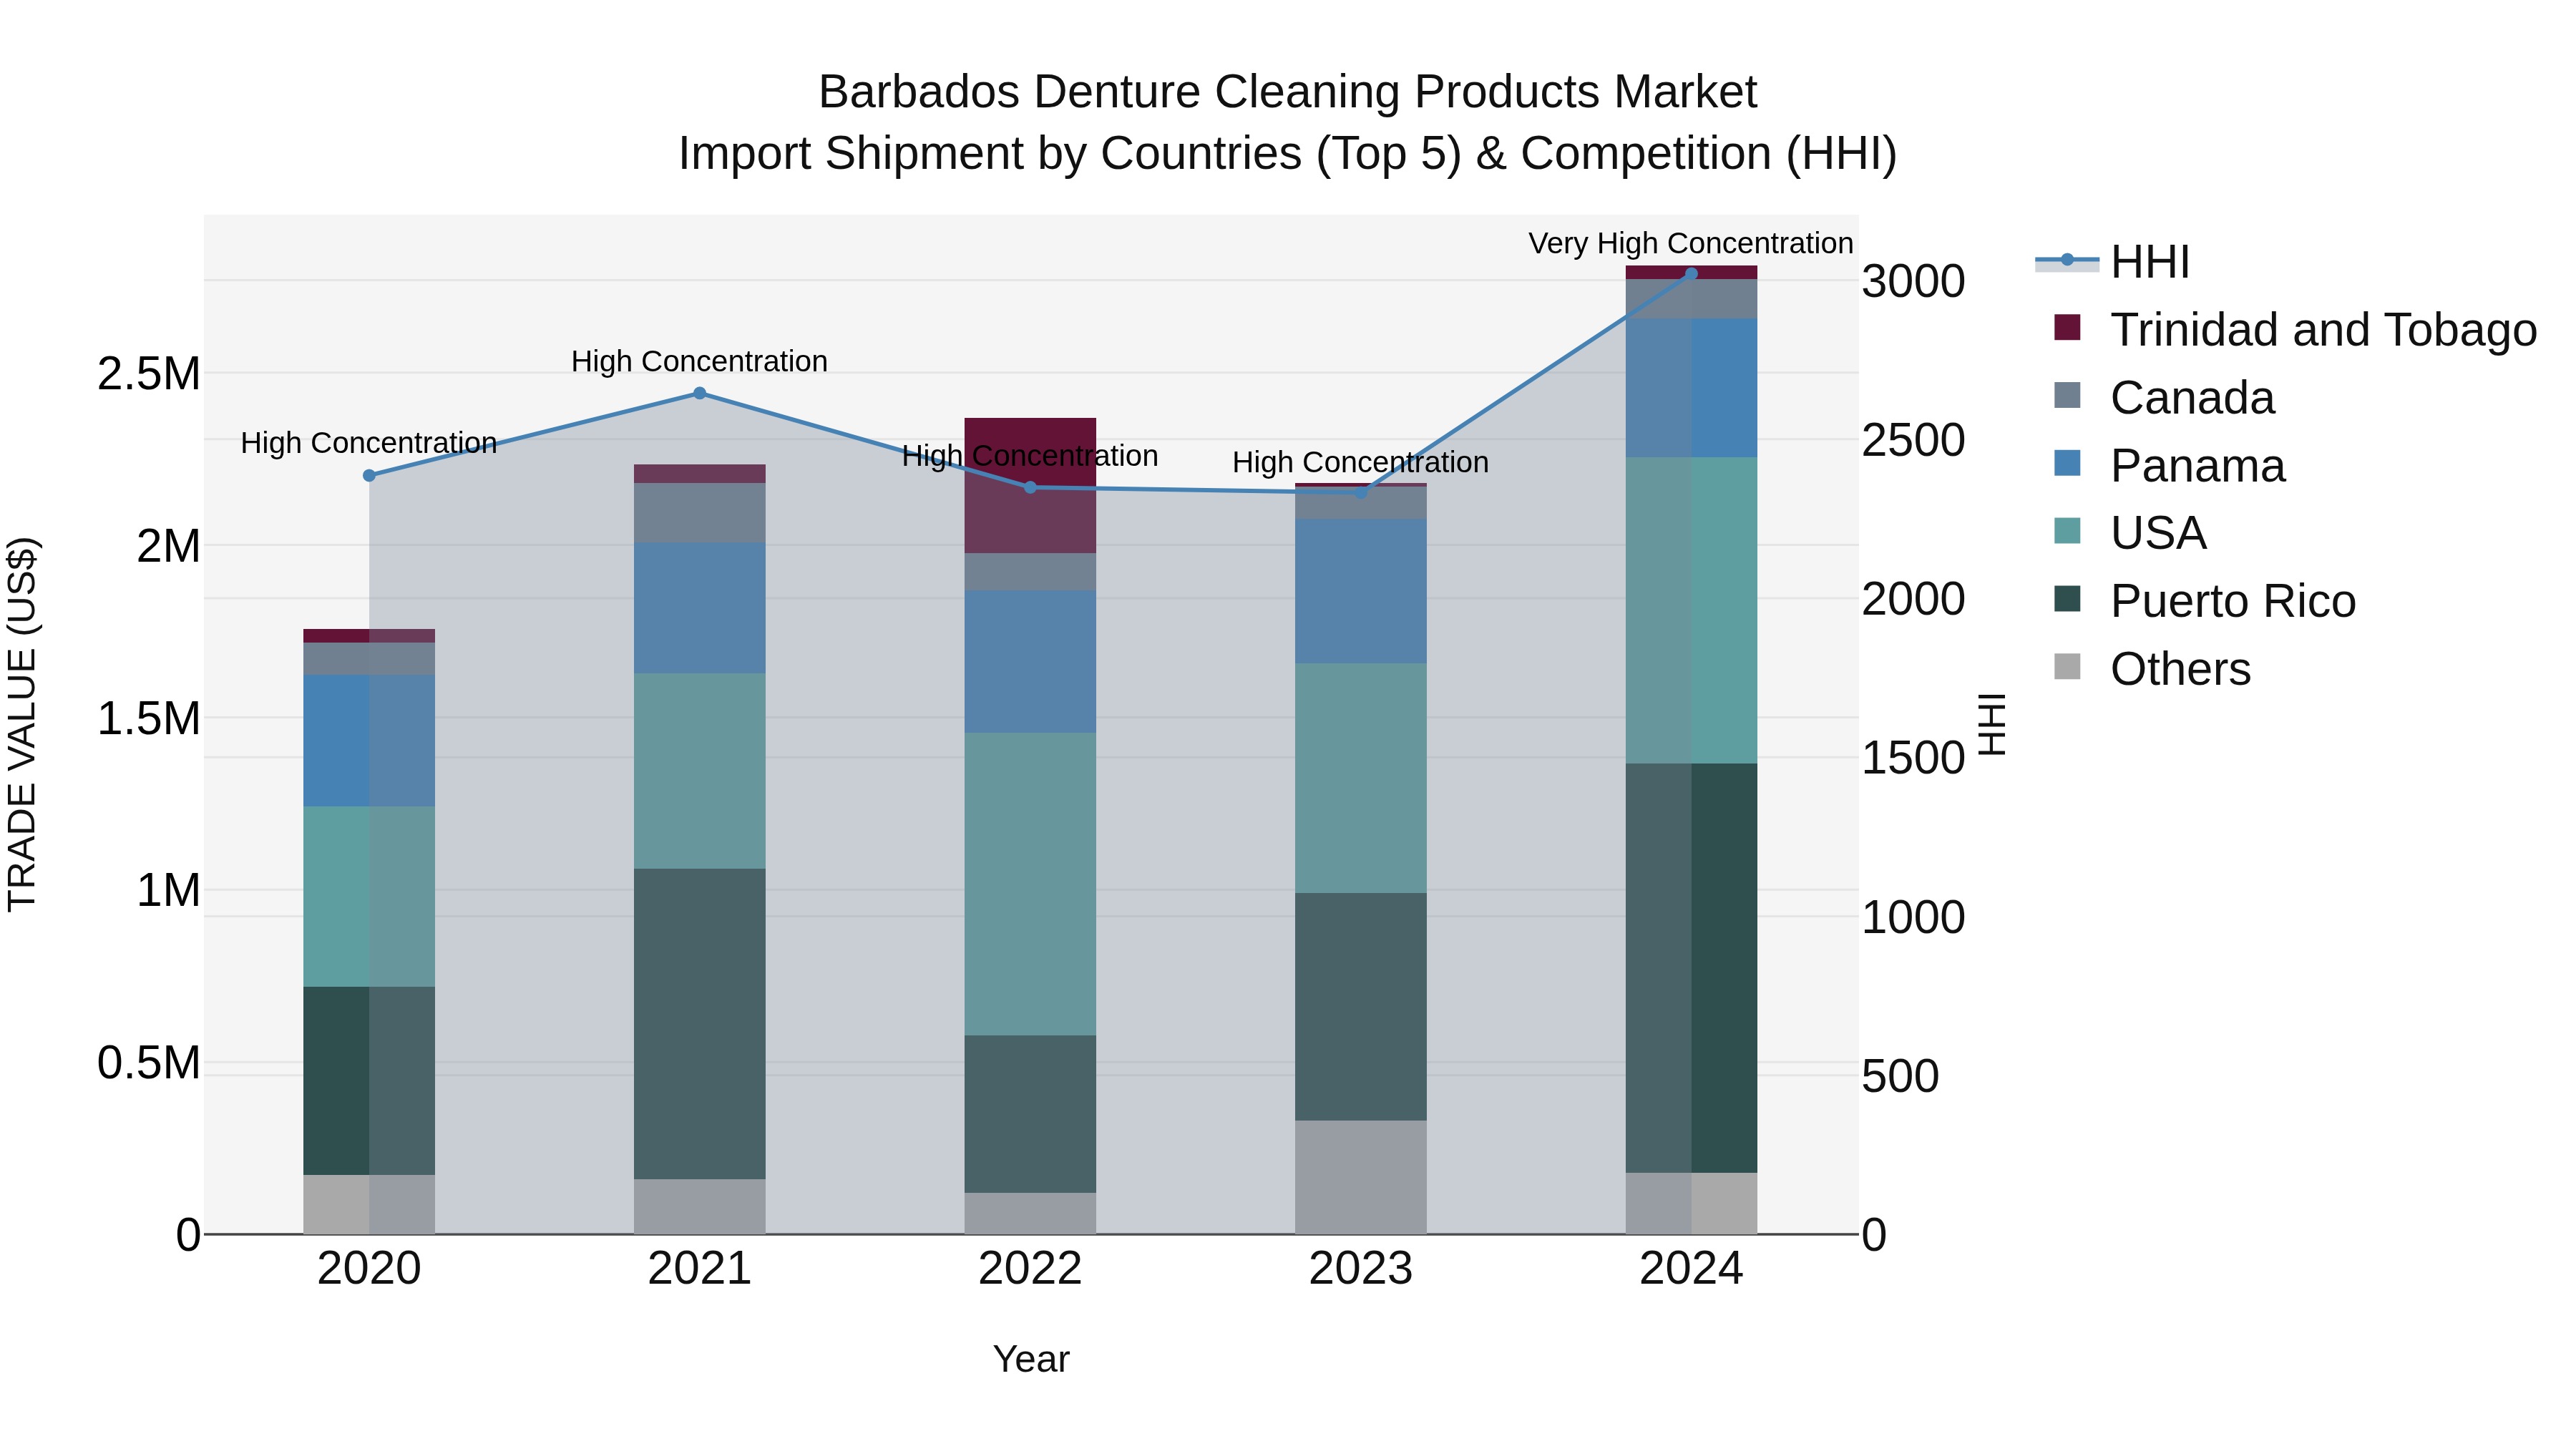Toggle the HHI legend entry
This screenshot has width=2576, height=1449.
coord(2112,262)
